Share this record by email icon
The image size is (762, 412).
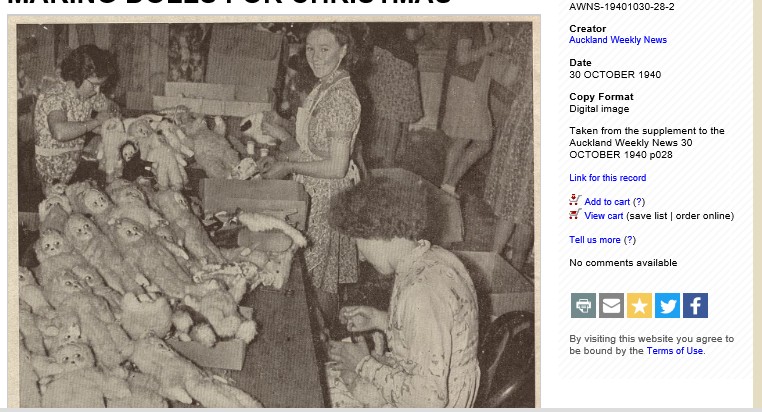pos(611,306)
